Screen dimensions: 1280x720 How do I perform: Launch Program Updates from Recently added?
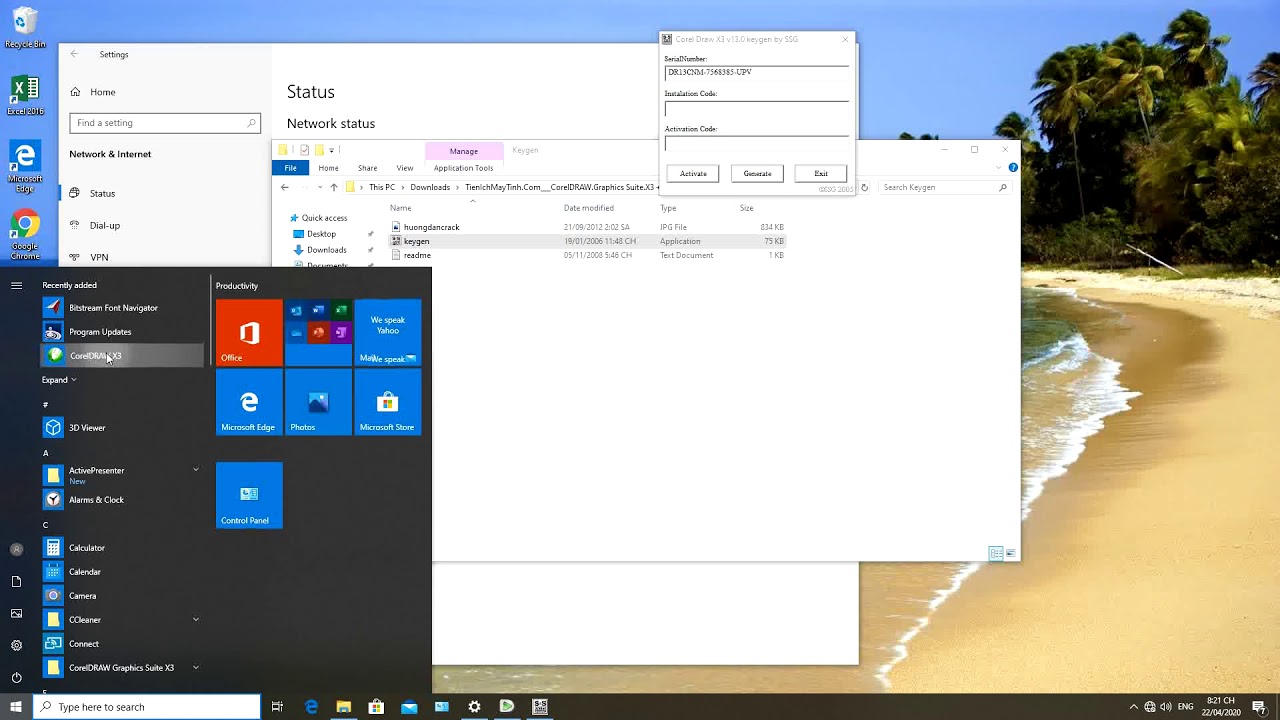tap(122, 332)
